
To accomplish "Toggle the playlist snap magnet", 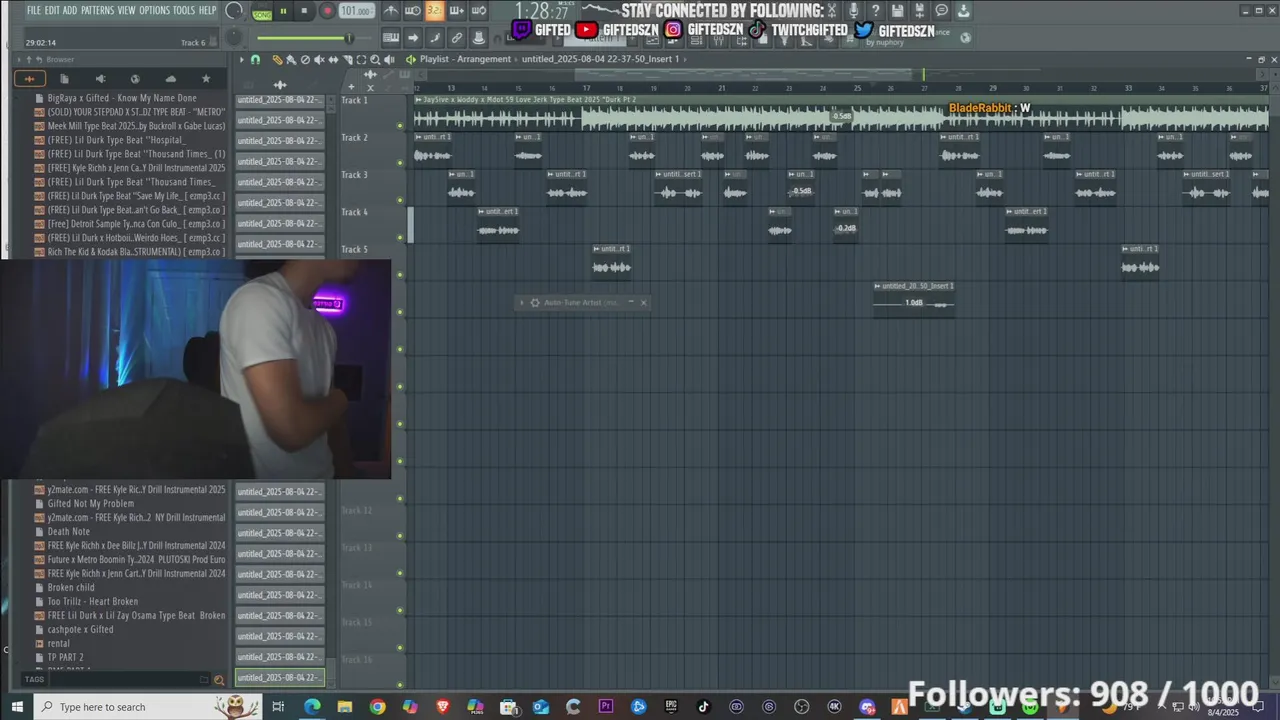I will pos(255,59).
